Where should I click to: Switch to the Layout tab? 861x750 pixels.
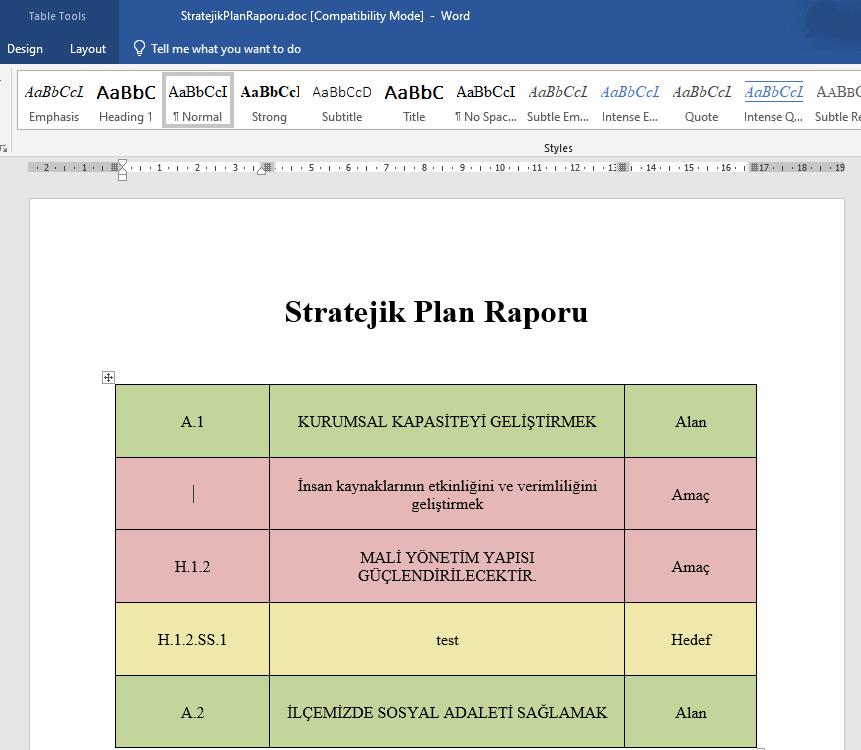click(x=88, y=48)
